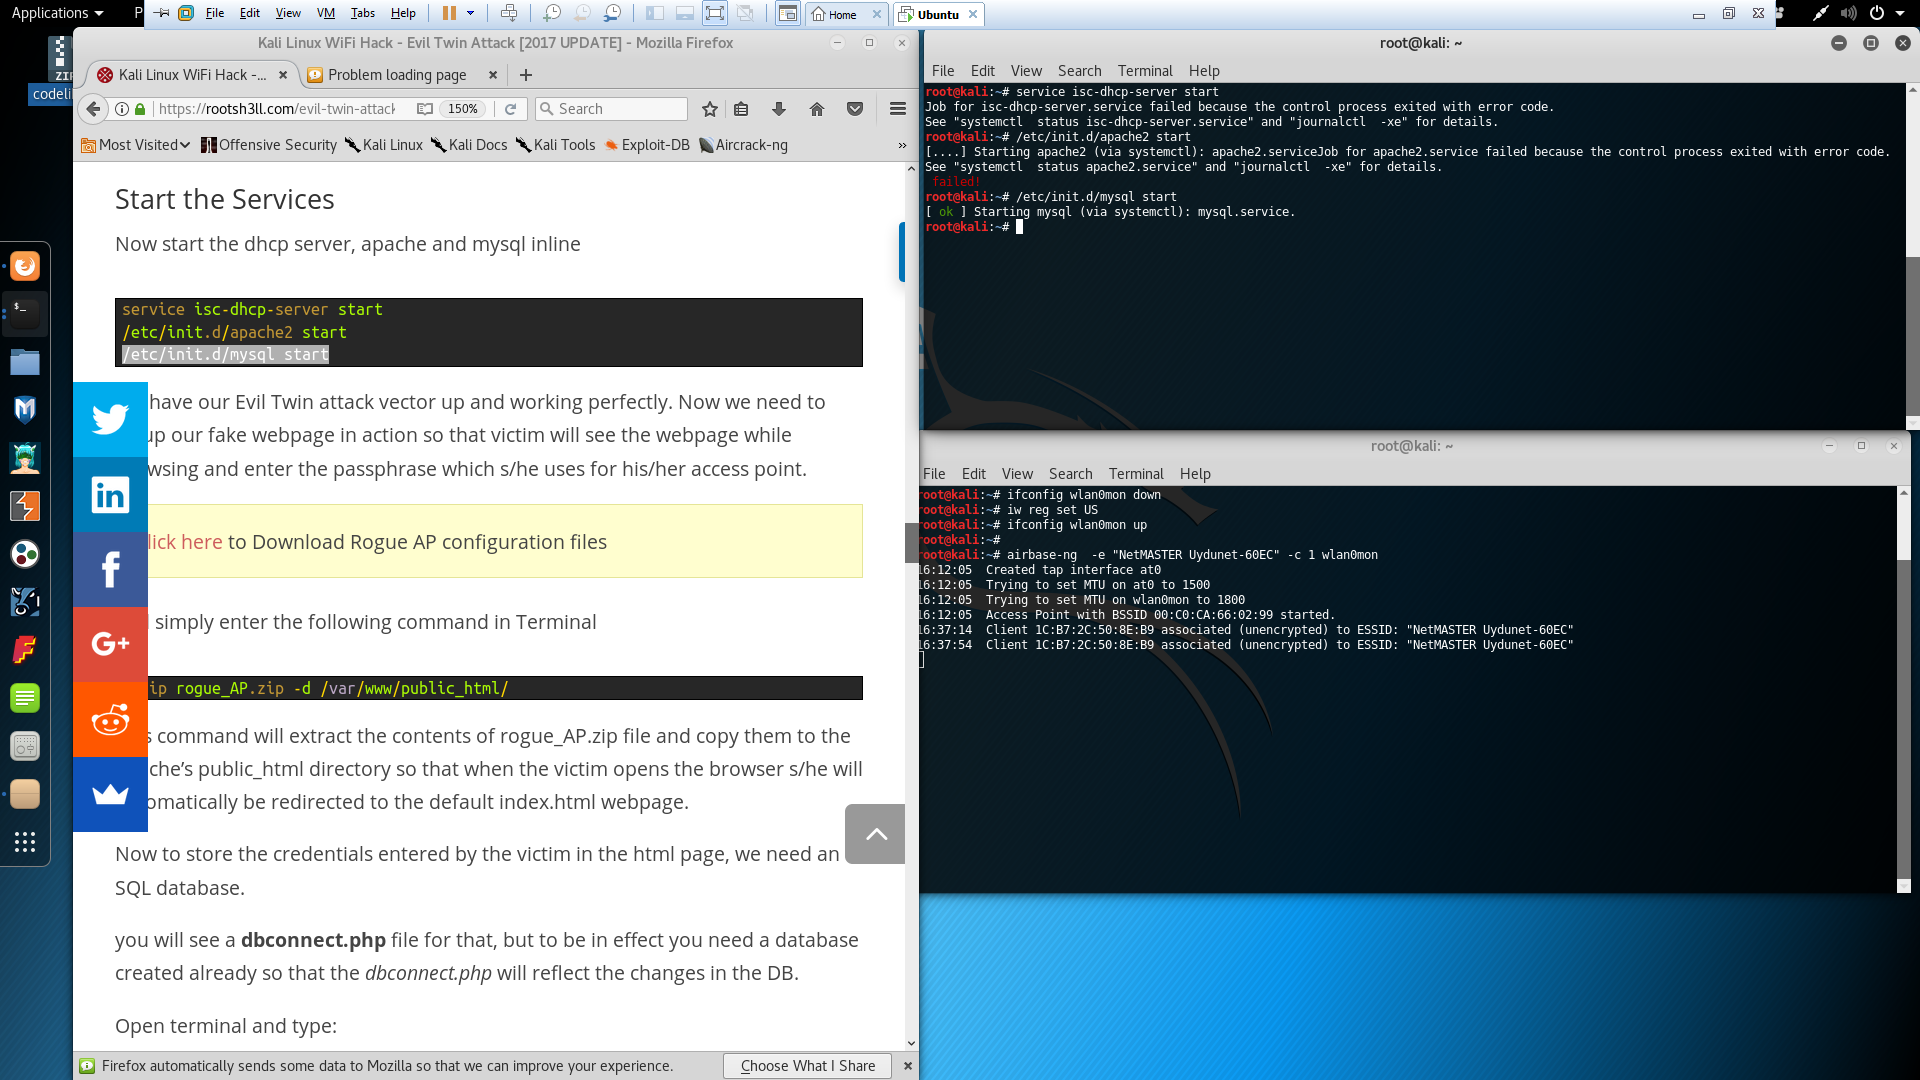Expand Most Visited bookmarks folder
Viewport: 1920px width, 1080px height.
[135, 145]
